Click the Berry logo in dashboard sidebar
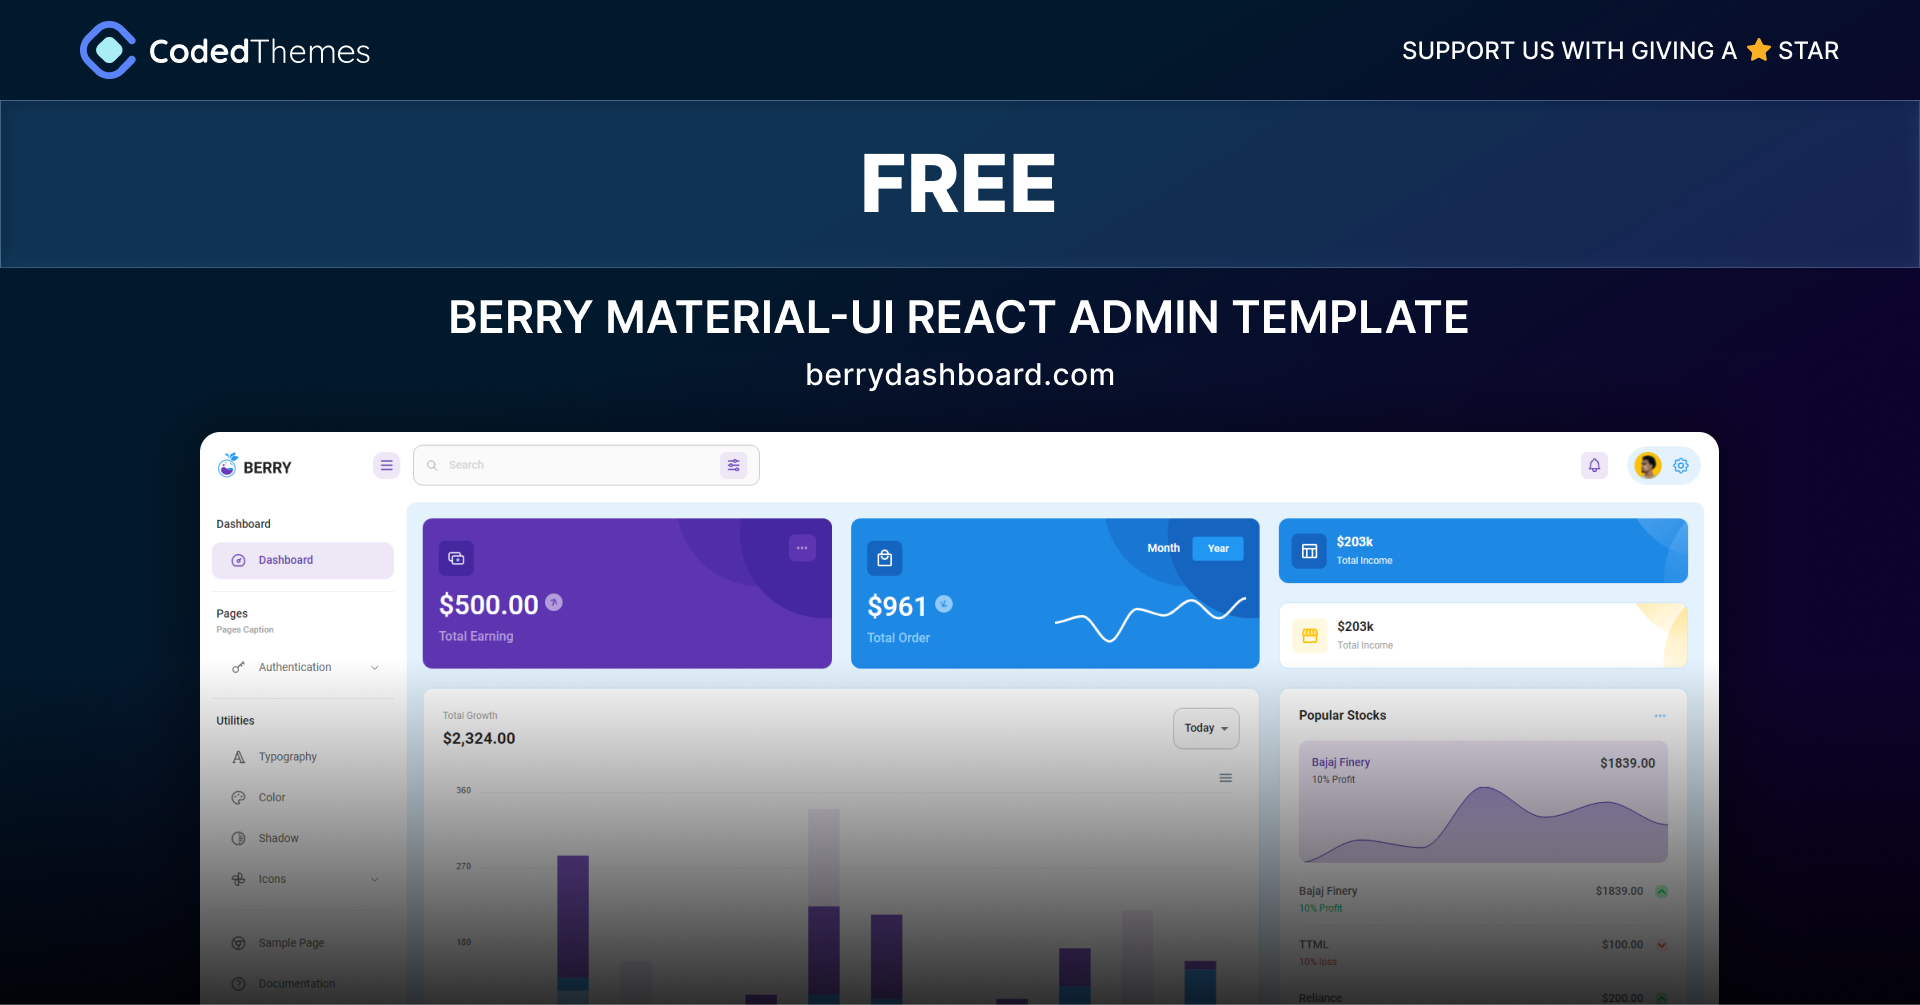The width and height of the screenshot is (1920, 1005). tap(228, 465)
